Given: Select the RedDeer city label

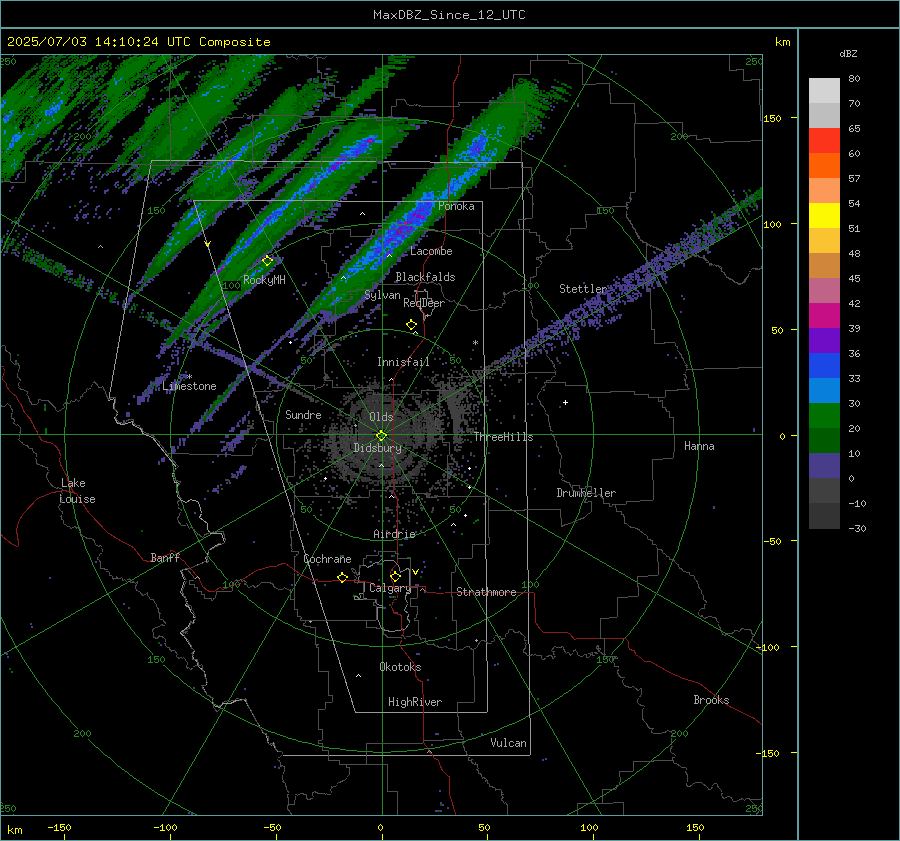Looking at the screenshot, I should 424,303.
